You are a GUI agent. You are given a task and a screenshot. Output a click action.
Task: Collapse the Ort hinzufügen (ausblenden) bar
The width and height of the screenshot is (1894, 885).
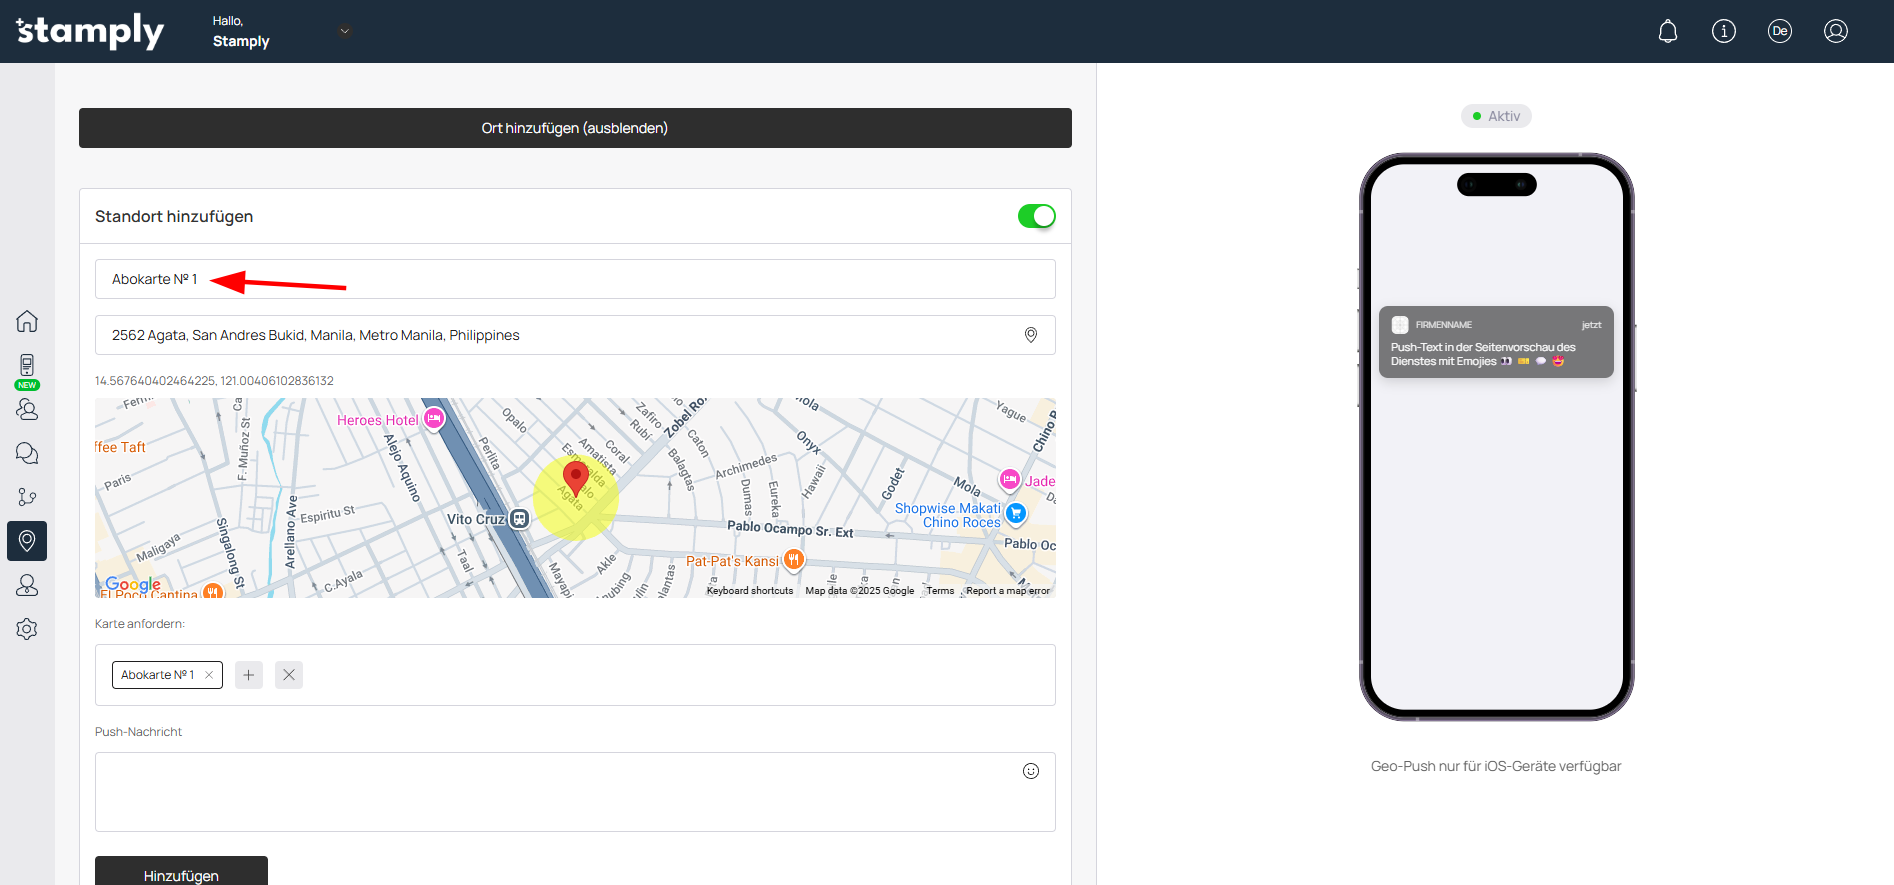point(575,128)
